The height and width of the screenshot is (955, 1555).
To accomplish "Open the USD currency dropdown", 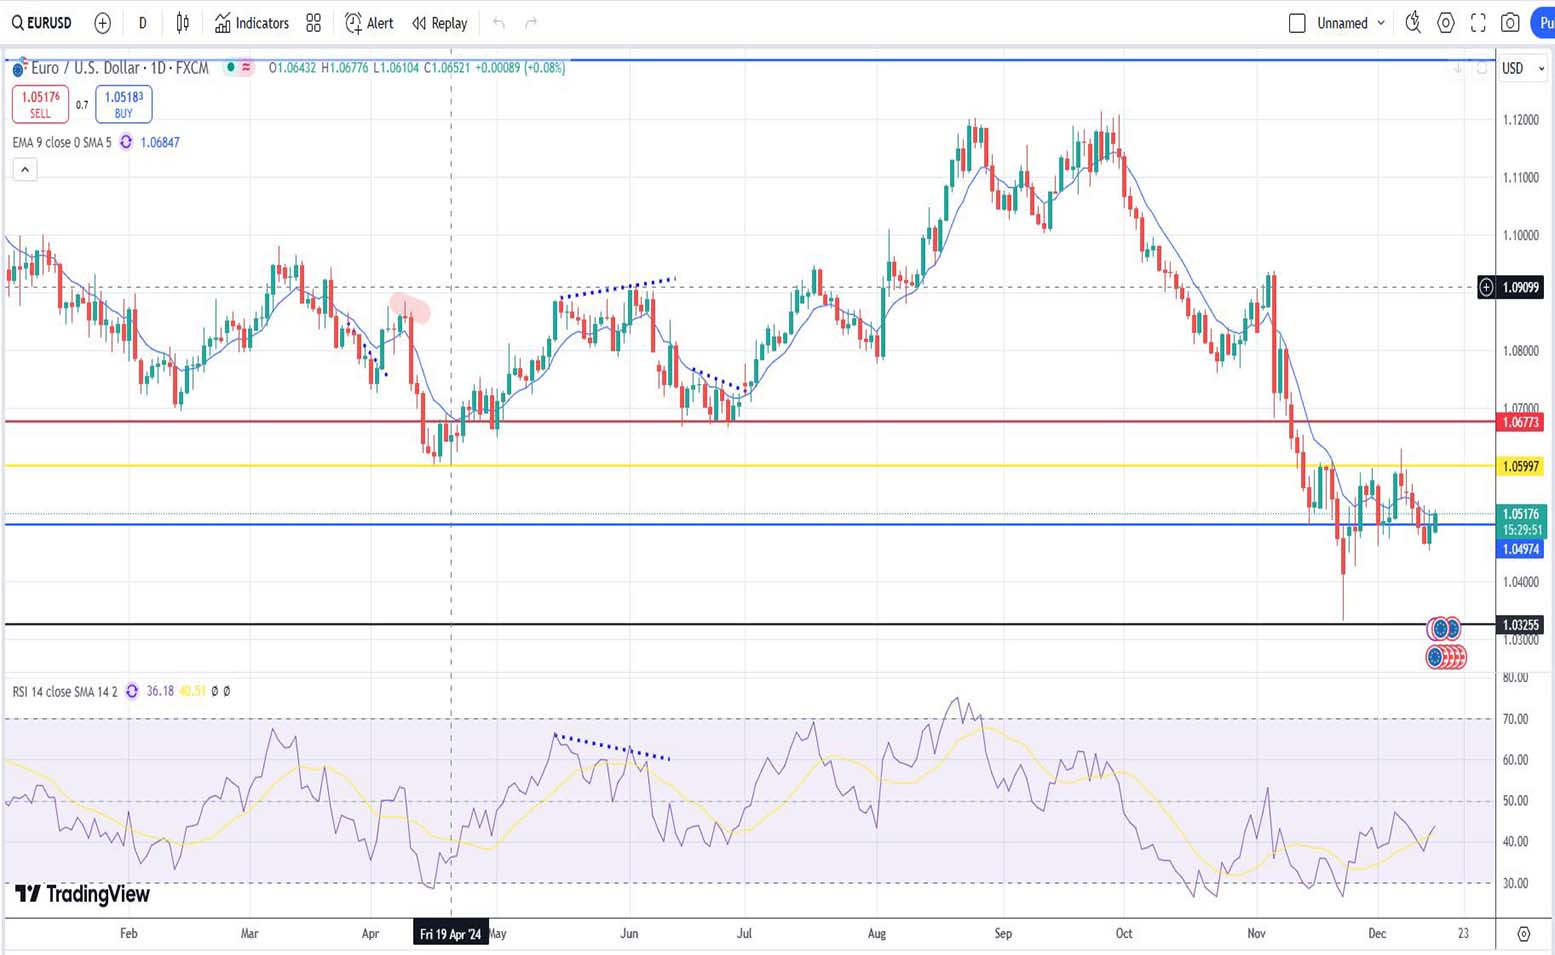I will point(1522,68).
